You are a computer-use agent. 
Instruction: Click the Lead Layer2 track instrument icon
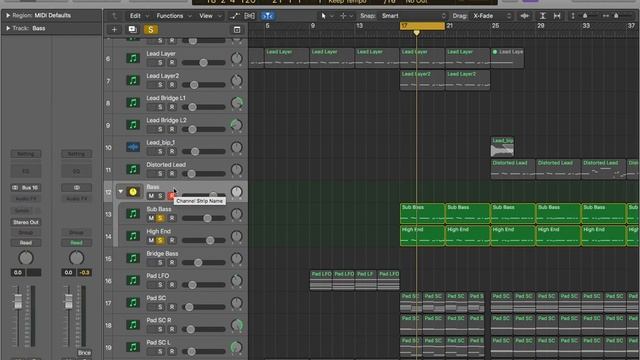click(133, 80)
